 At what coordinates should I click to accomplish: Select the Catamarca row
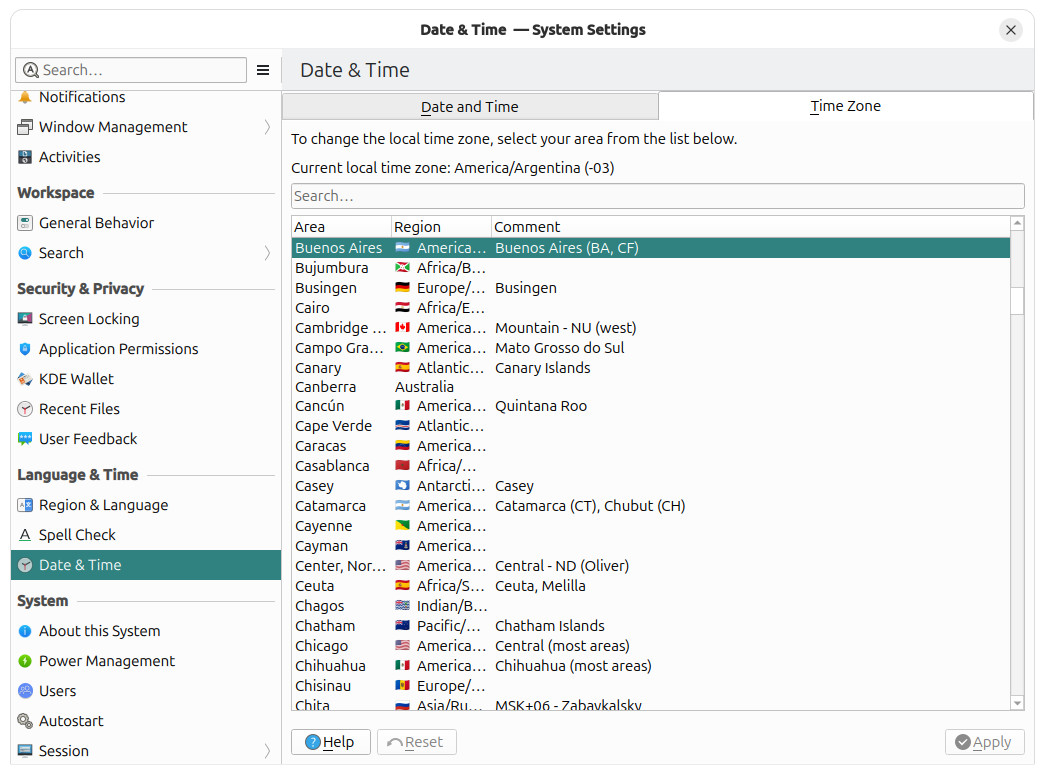point(650,505)
